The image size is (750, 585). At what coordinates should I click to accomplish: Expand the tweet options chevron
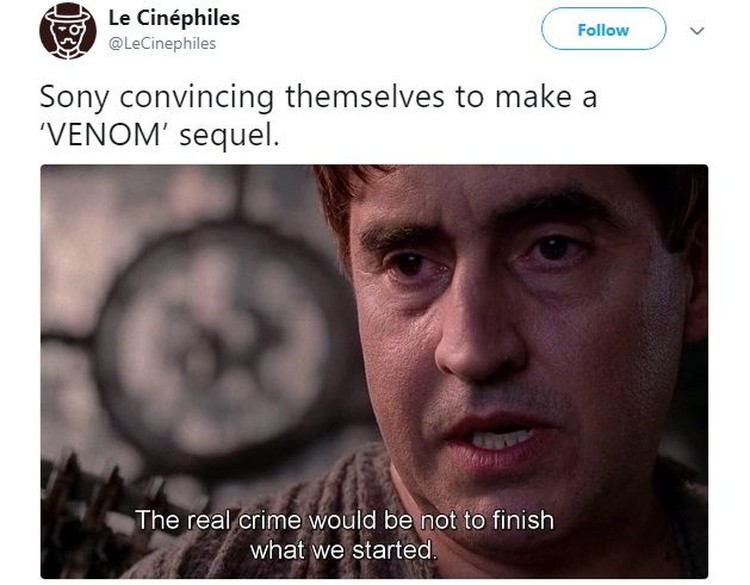pos(697,31)
